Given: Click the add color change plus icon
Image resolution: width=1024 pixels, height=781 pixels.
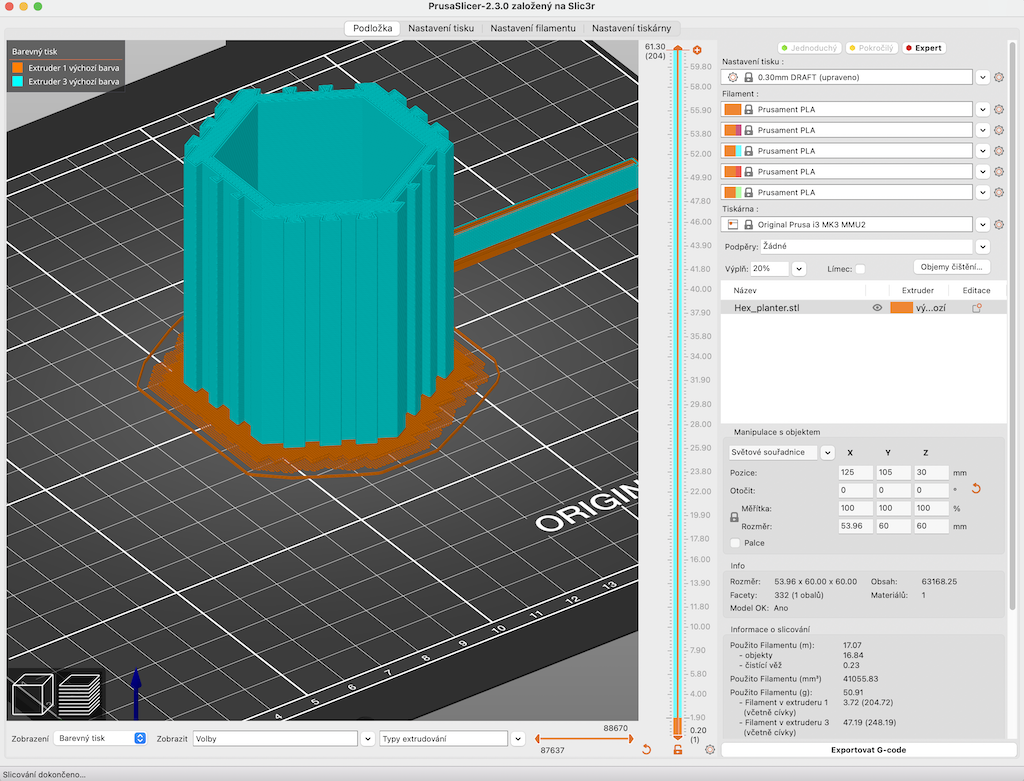Looking at the screenshot, I should click(697, 50).
